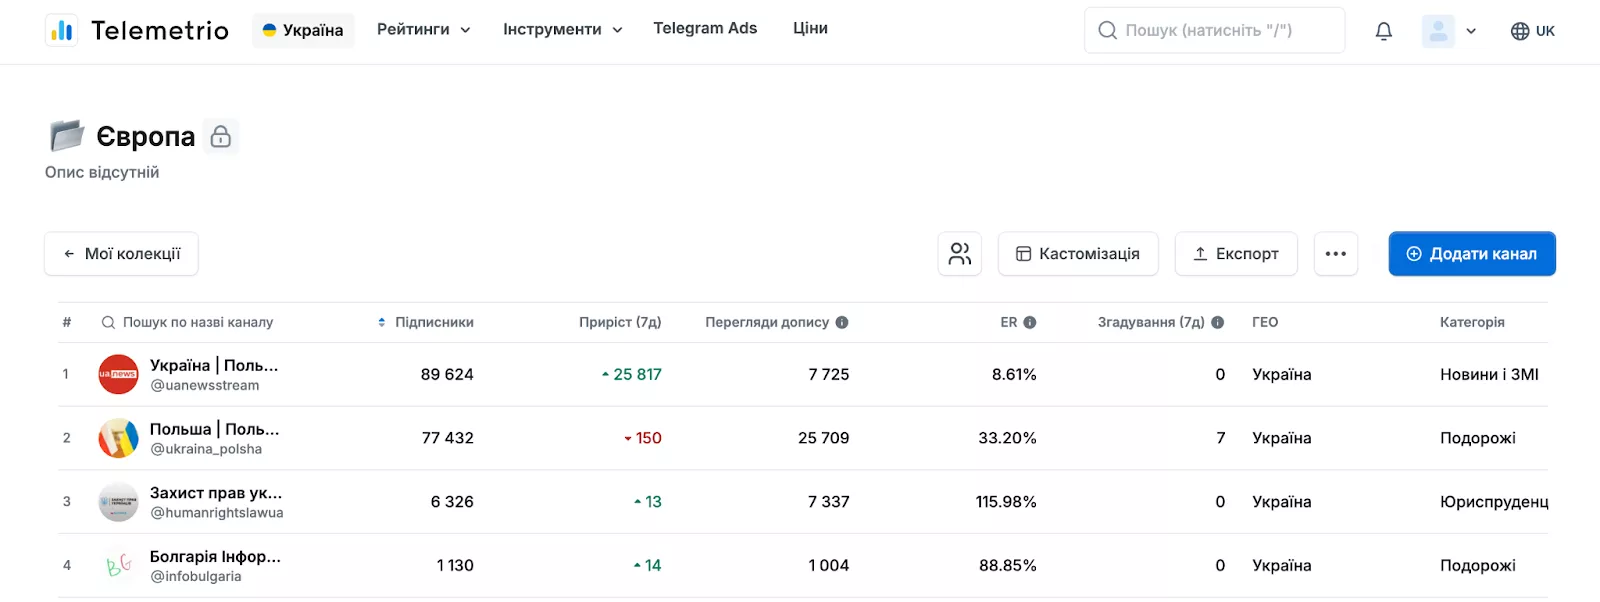Expand the Рейтинги dropdown menu
The width and height of the screenshot is (1600, 602).
(424, 30)
